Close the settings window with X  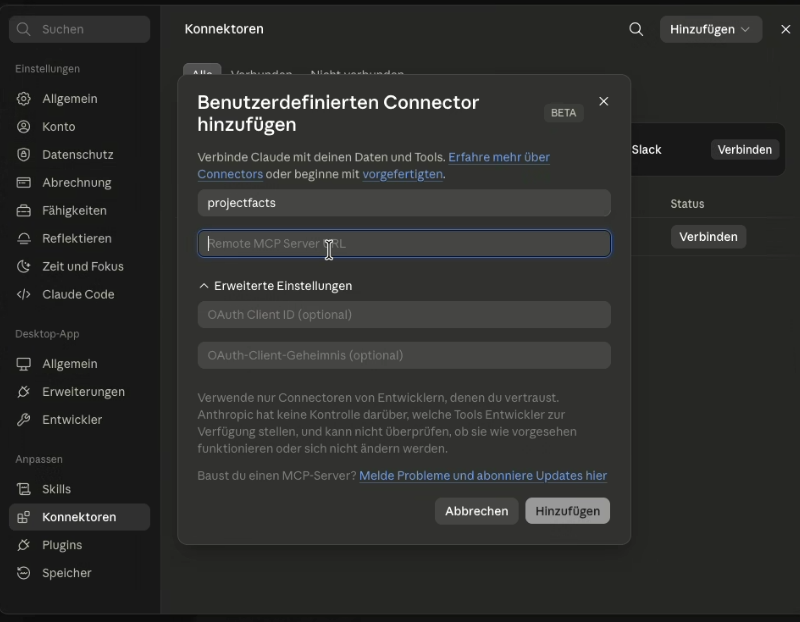click(x=786, y=29)
